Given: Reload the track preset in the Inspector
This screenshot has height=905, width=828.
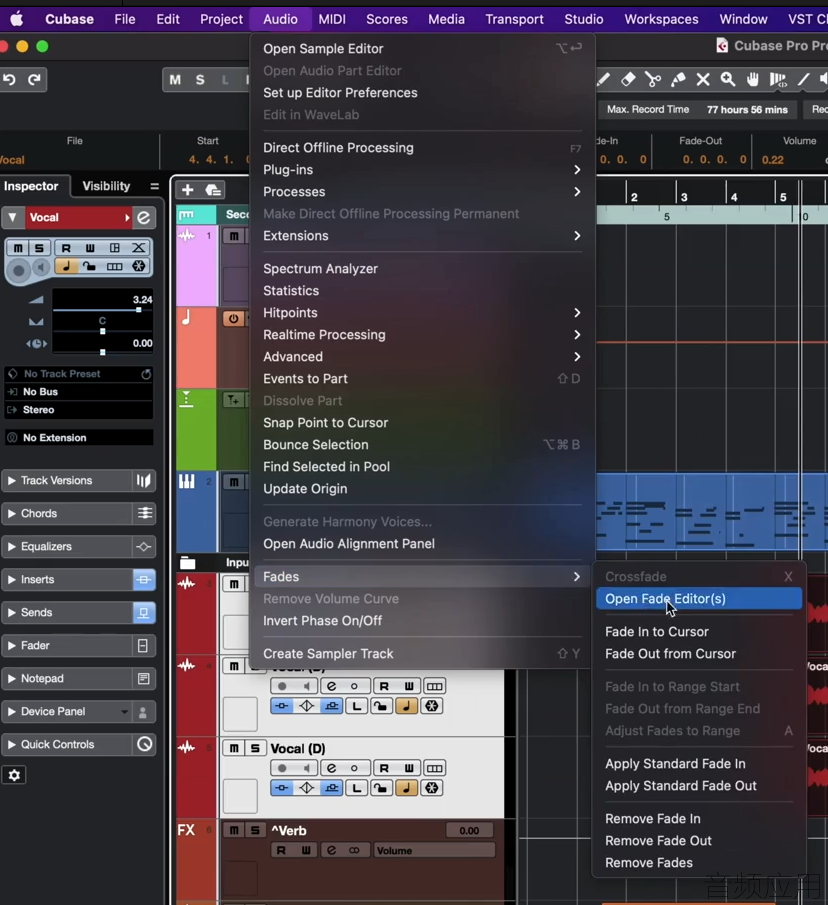Looking at the screenshot, I should point(146,374).
